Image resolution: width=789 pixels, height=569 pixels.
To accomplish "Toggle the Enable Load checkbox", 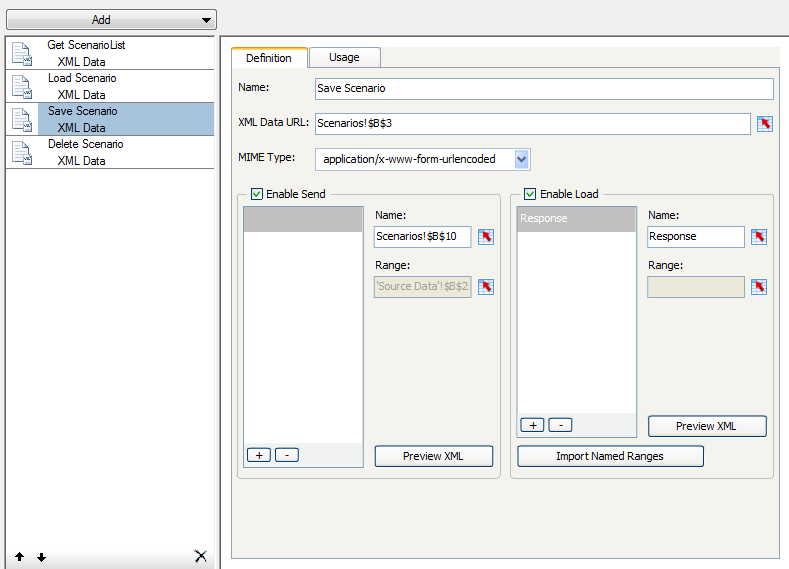I will (530, 194).
